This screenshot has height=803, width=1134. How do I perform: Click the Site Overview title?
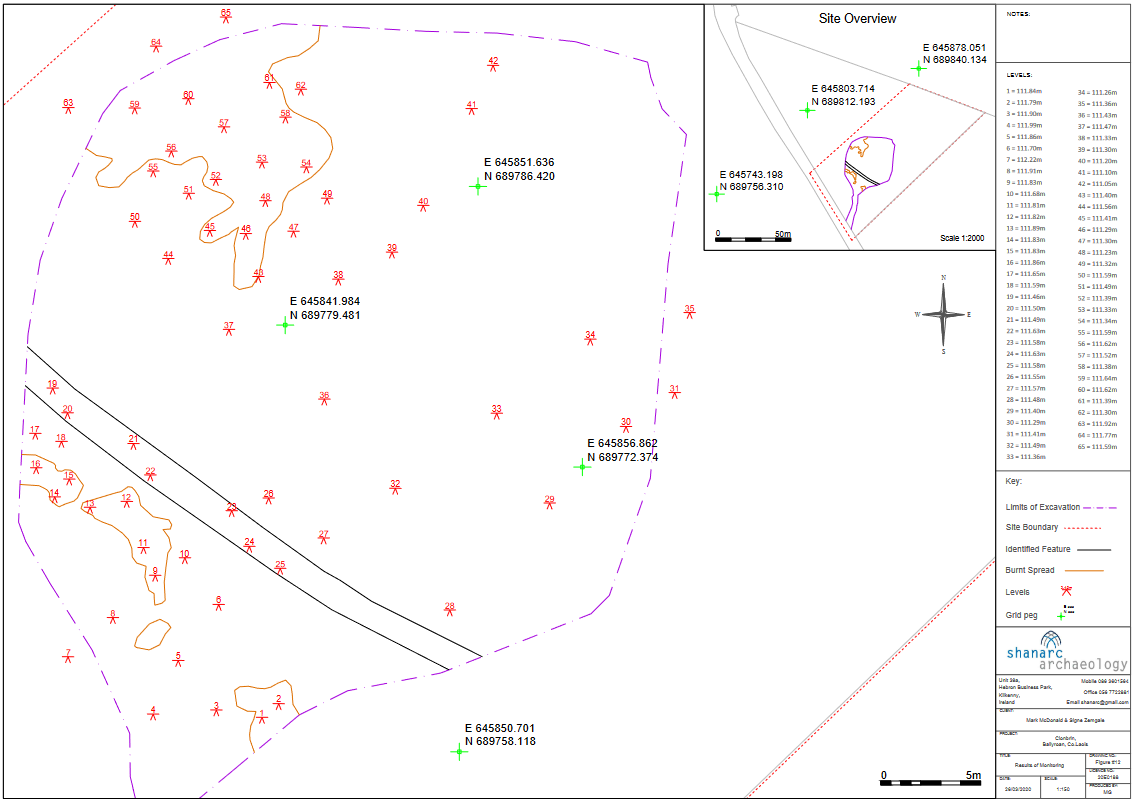pyautogui.click(x=857, y=19)
